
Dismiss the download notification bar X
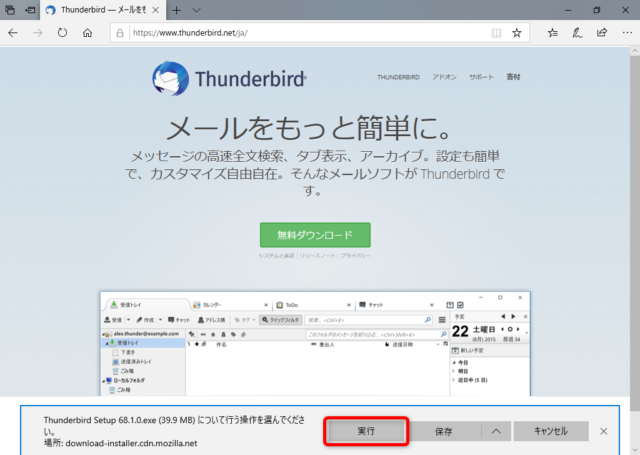coord(604,431)
